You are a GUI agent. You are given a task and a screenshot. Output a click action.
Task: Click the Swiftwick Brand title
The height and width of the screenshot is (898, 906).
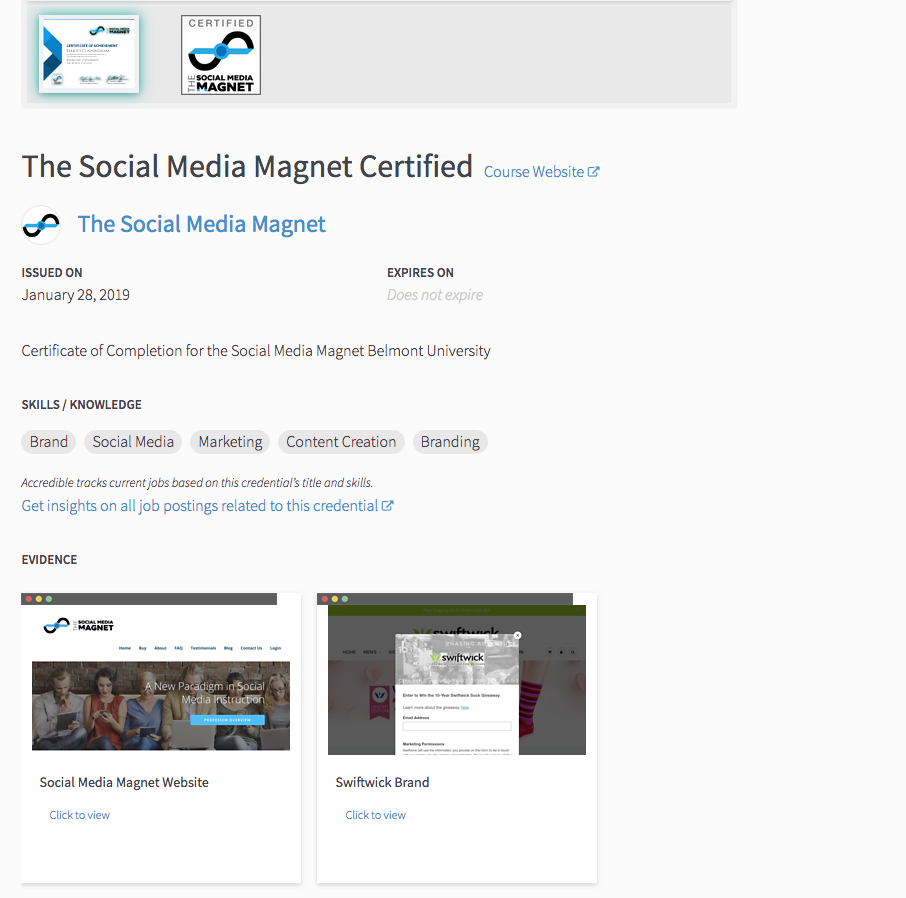pyautogui.click(x=383, y=782)
